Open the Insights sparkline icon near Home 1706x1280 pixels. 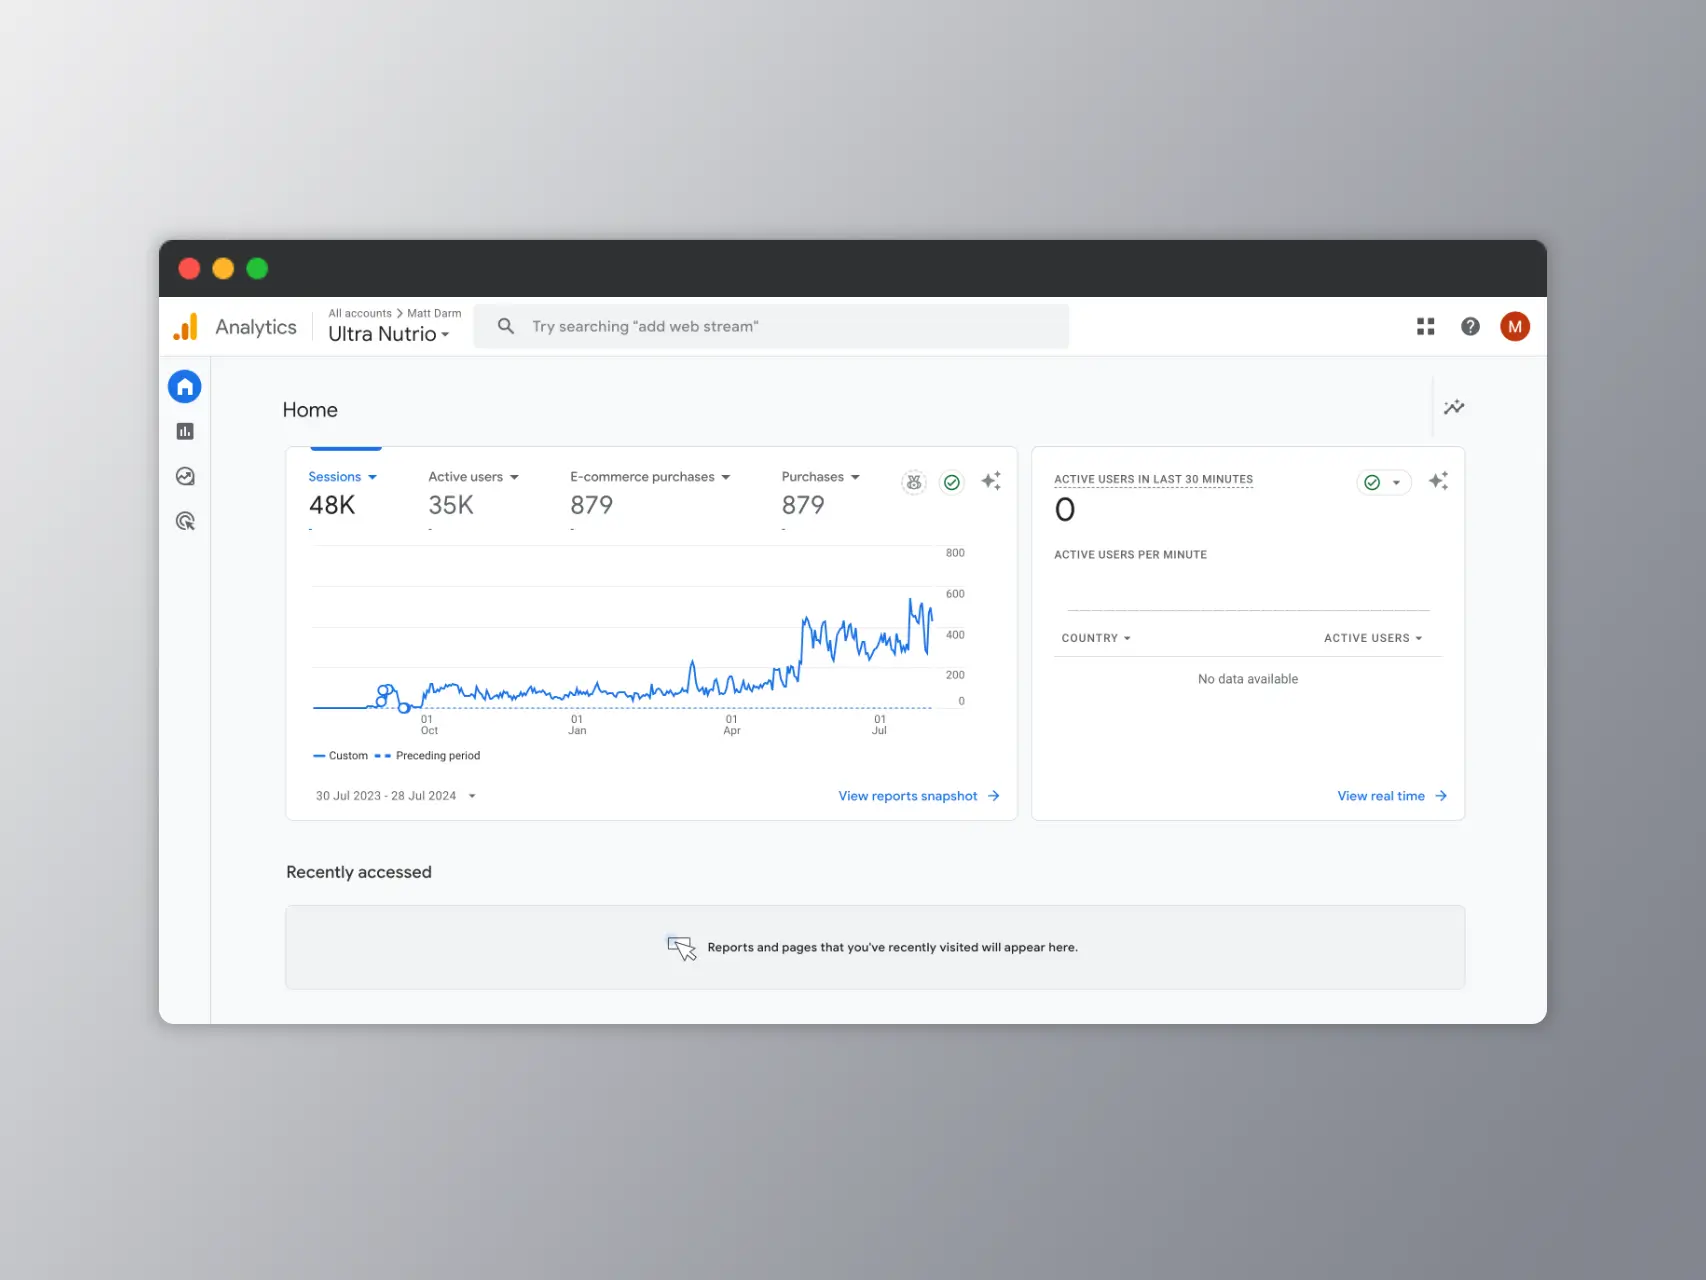1454,407
